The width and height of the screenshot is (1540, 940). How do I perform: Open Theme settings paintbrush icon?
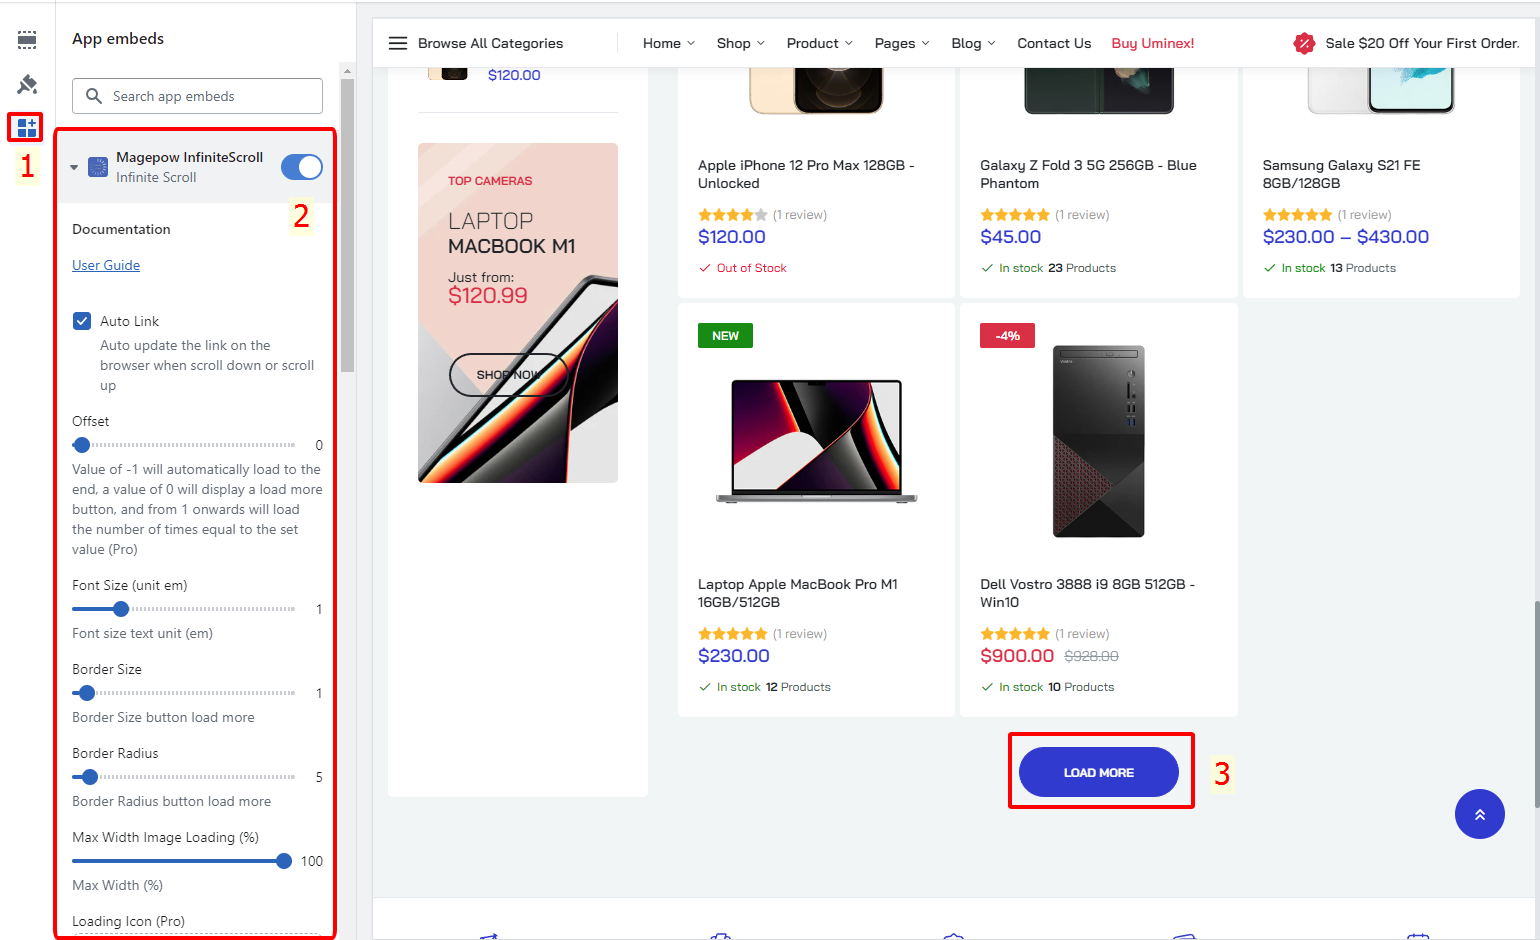(x=27, y=84)
